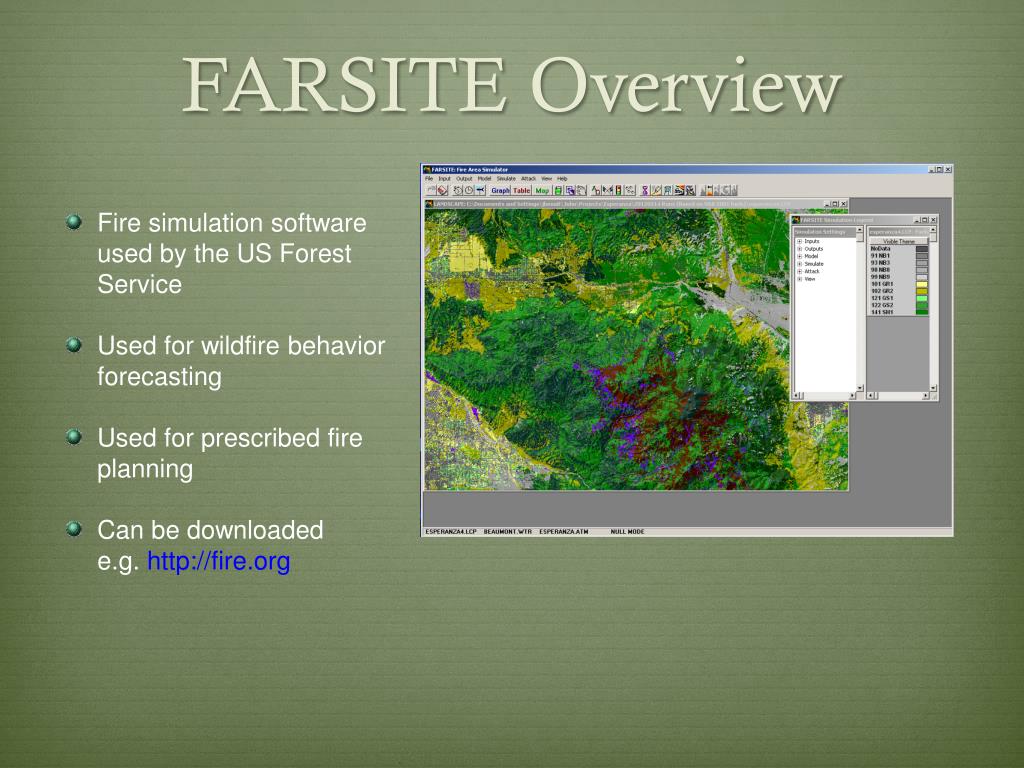Click the purple hourglass toolbar icon
This screenshot has height=768, width=1024.
pyautogui.click(x=645, y=190)
